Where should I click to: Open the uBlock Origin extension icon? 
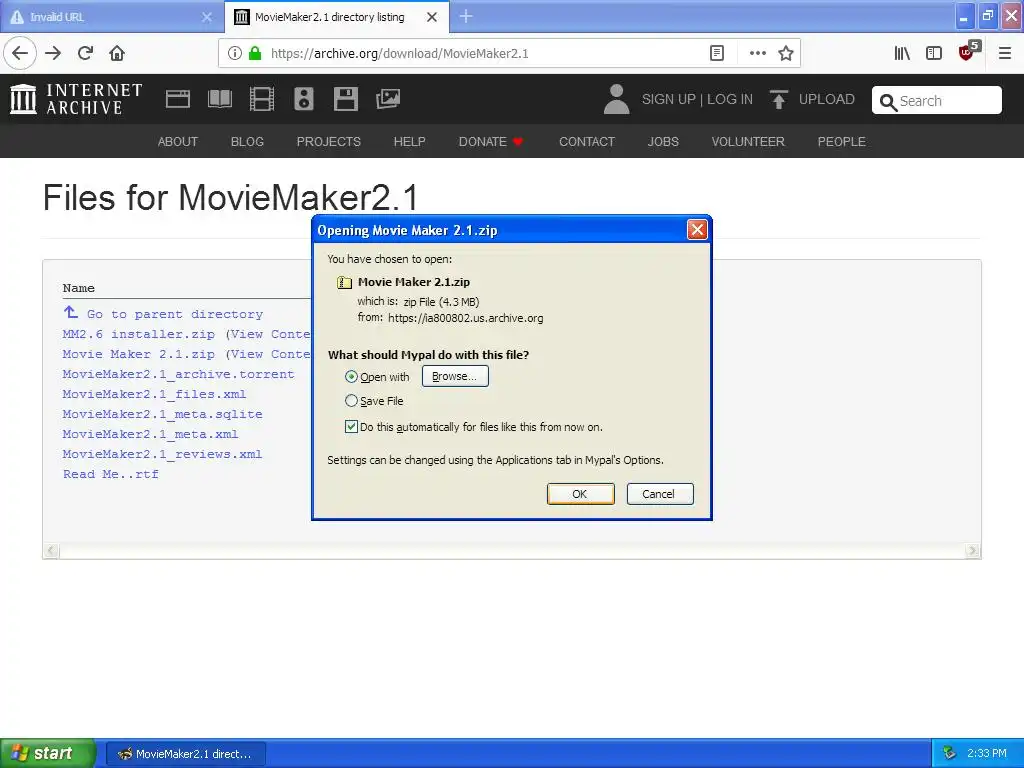click(968, 52)
